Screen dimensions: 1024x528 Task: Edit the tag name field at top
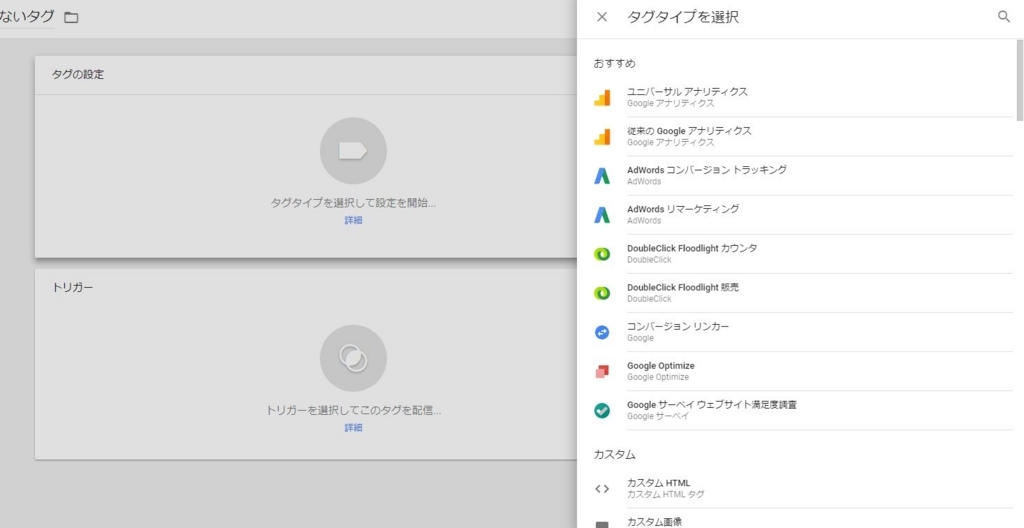[27, 17]
